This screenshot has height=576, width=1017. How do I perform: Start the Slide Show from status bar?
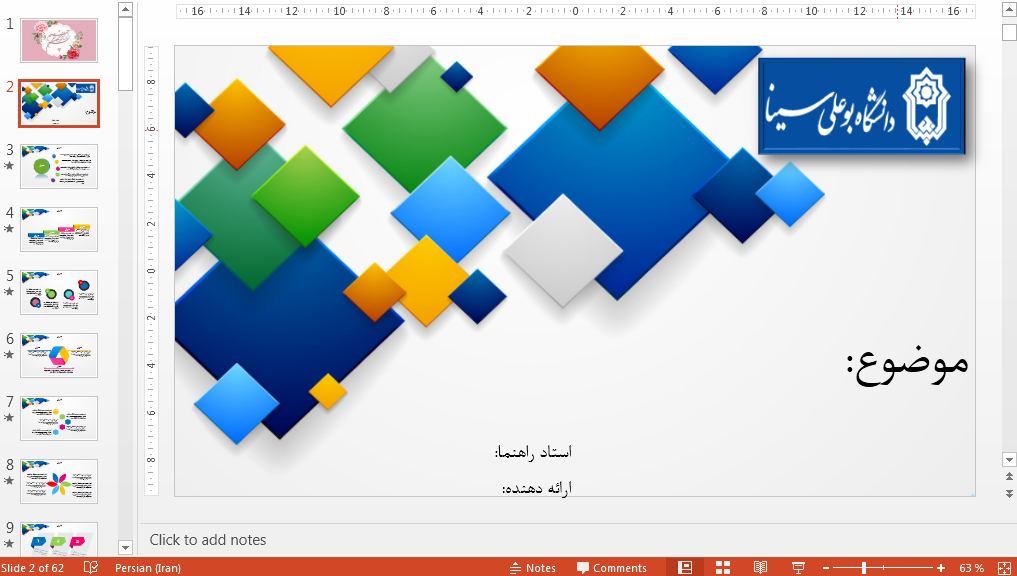pos(798,568)
